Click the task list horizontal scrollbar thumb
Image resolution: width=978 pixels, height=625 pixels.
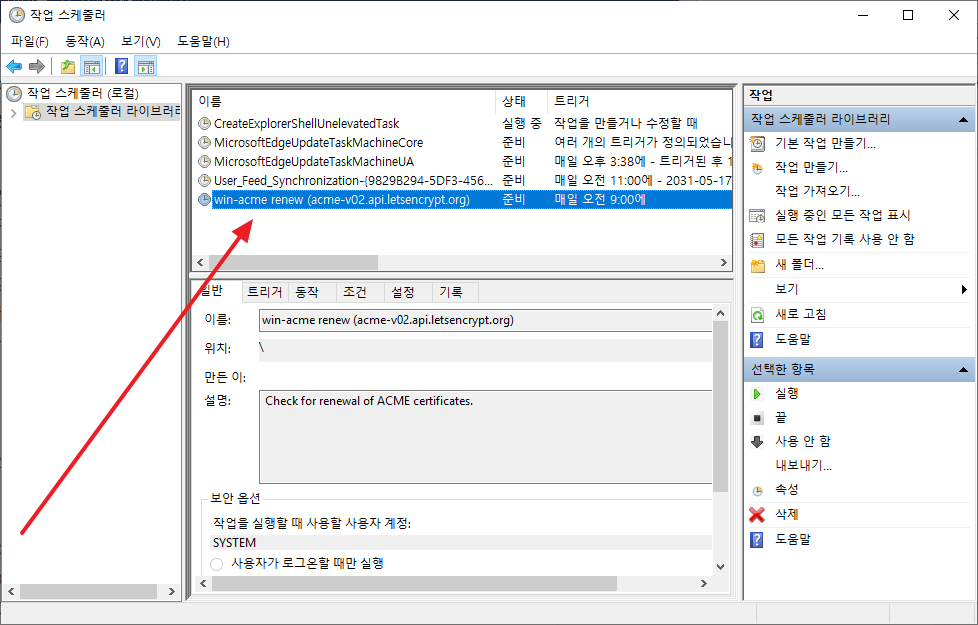pos(293,263)
